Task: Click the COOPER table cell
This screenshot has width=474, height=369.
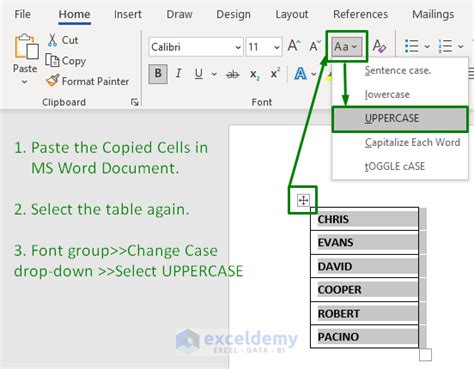Action: click(x=364, y=290)
